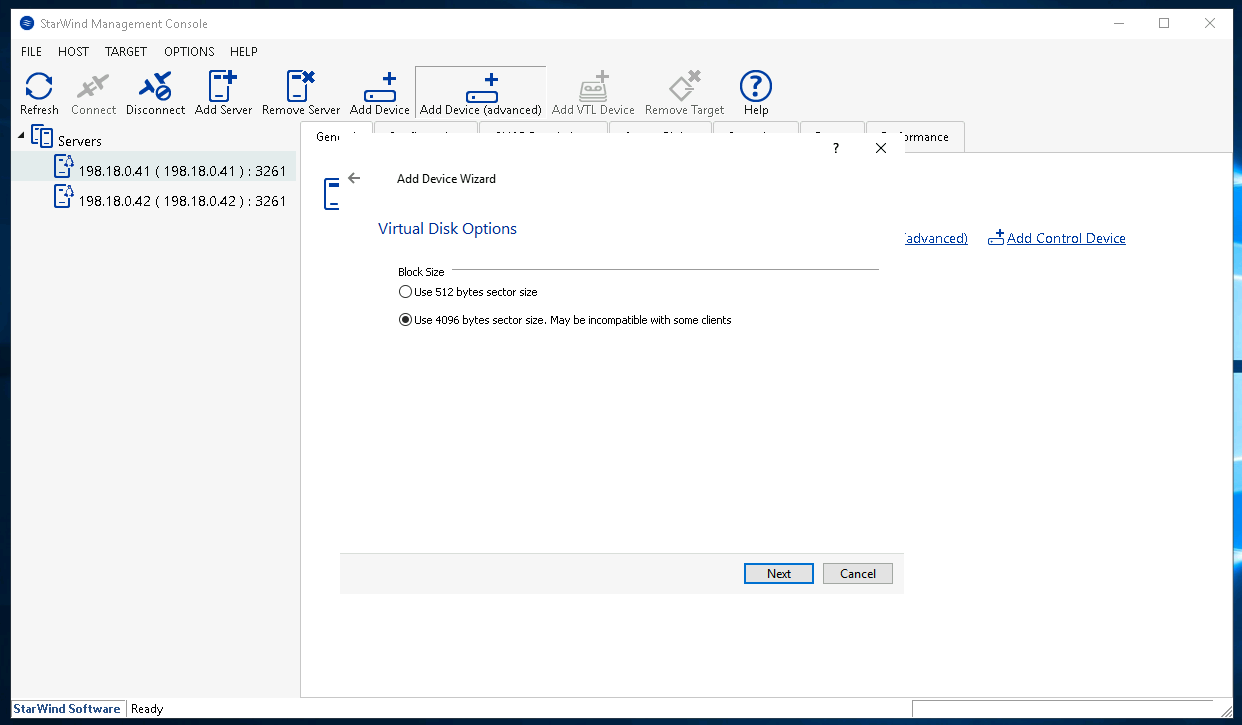
Task: Select 512 bytes sector size option
Action: pyautogui.click(x=405, y=292)
